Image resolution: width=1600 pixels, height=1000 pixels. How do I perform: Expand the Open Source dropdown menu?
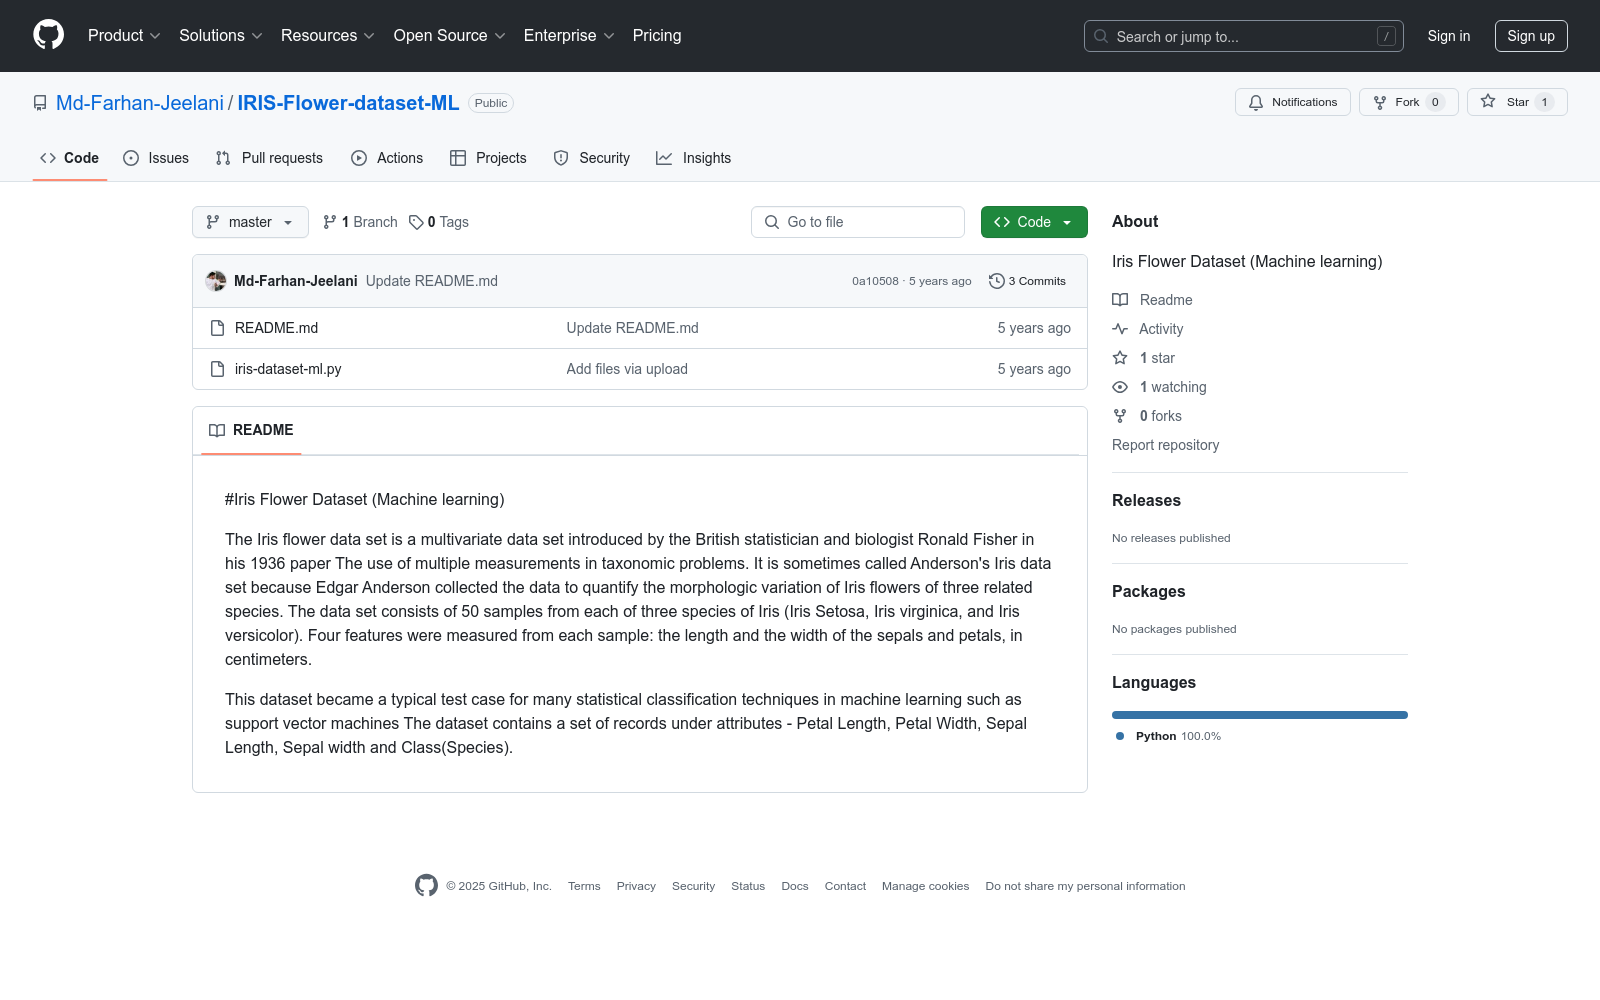coord(450,36)
